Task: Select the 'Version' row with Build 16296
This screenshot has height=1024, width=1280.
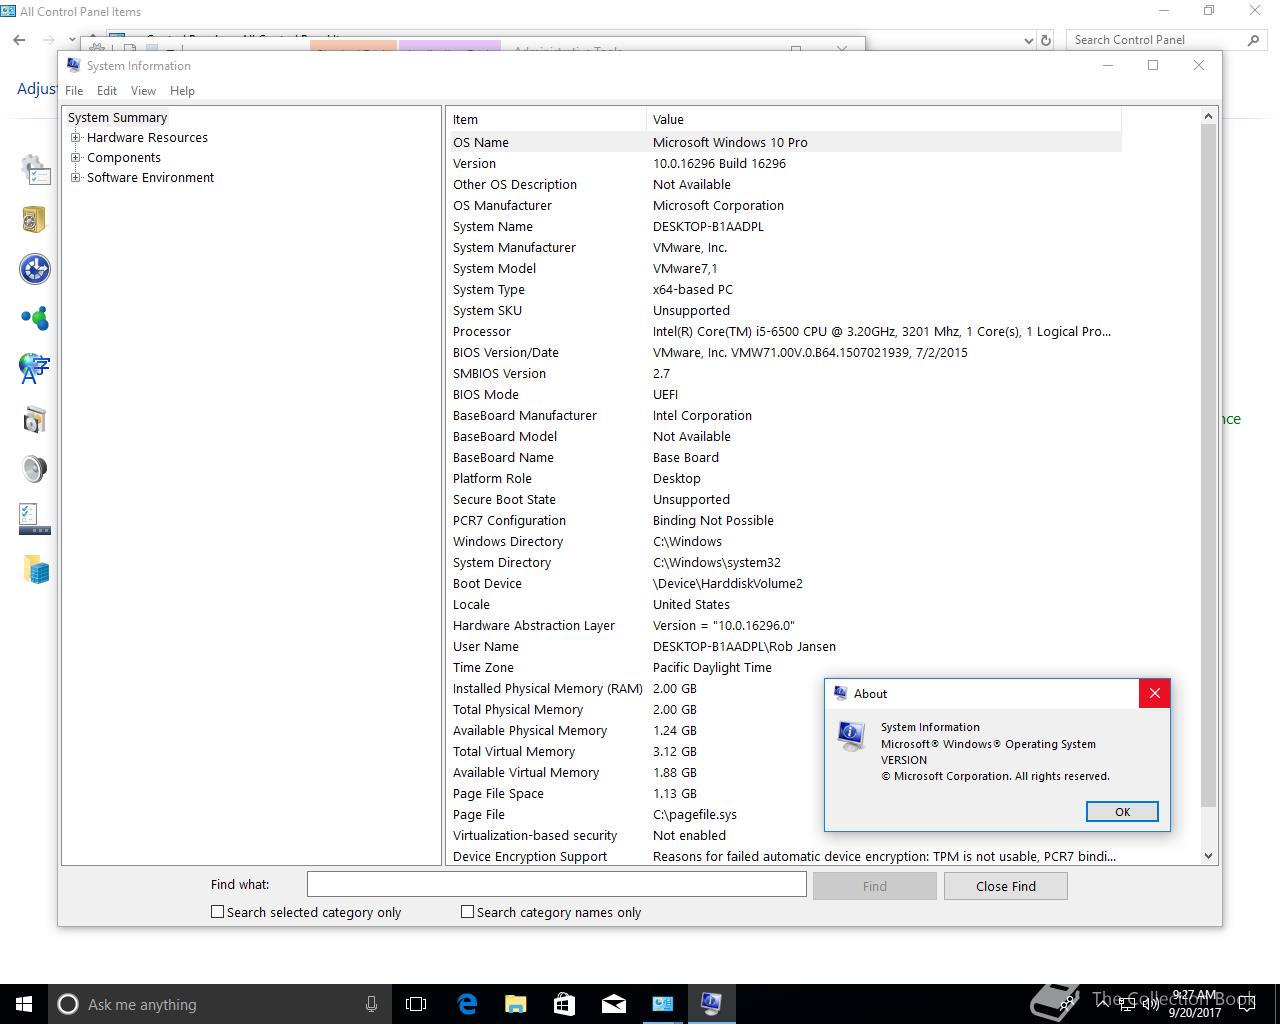Action: pos(785,163)
